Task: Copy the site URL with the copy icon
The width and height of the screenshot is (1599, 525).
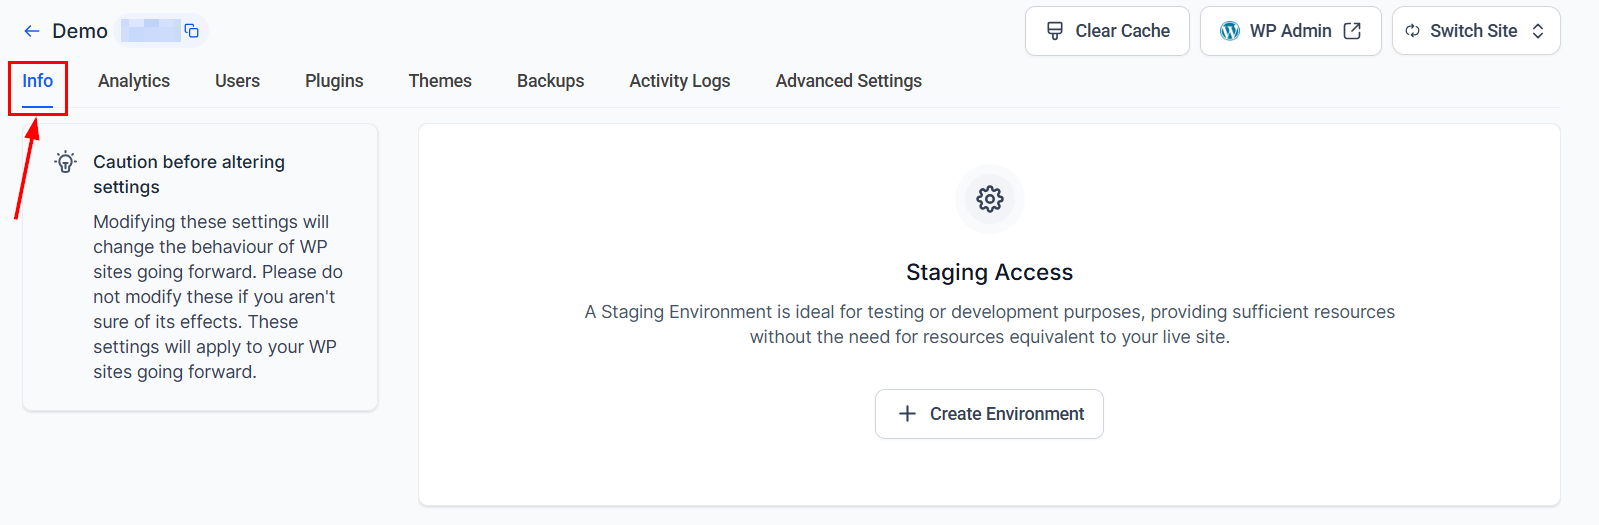Action: pyautogui.click(x=192, y=31)
